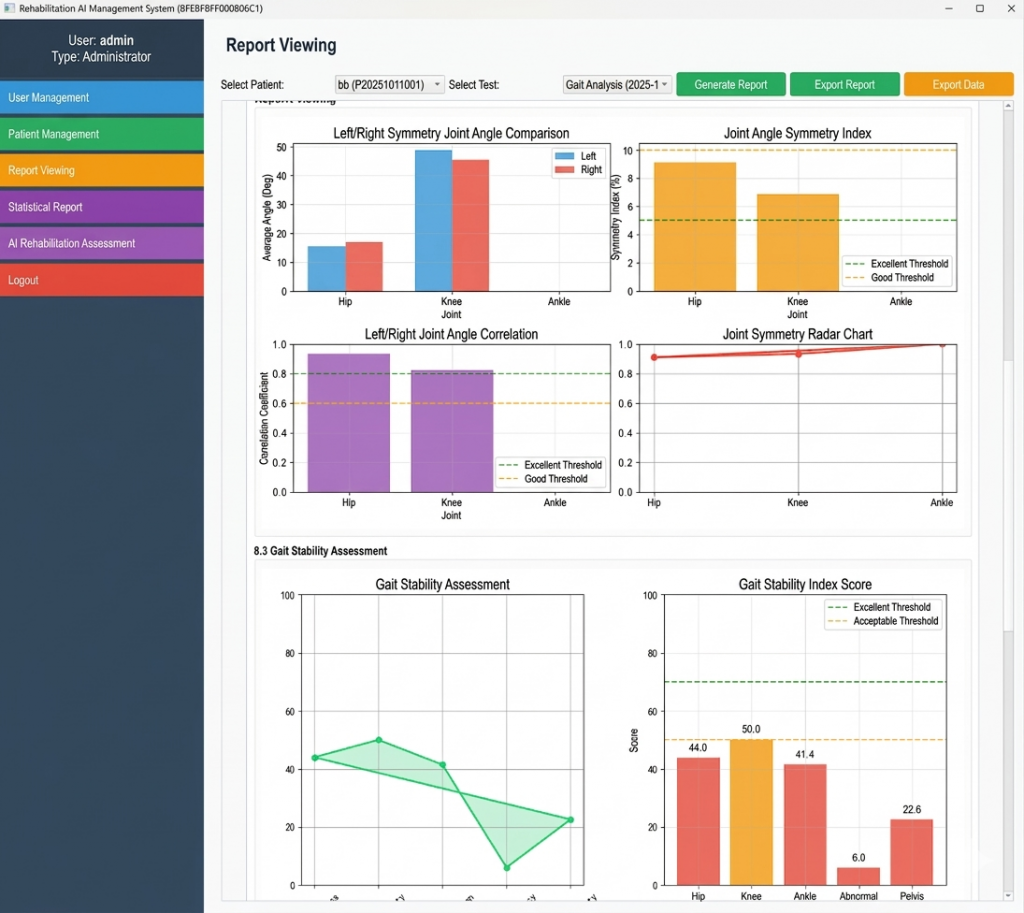Click the report area vertical scrollbar track
The height and width of the screenshot is (913, 1024).
pos(1008,500)
